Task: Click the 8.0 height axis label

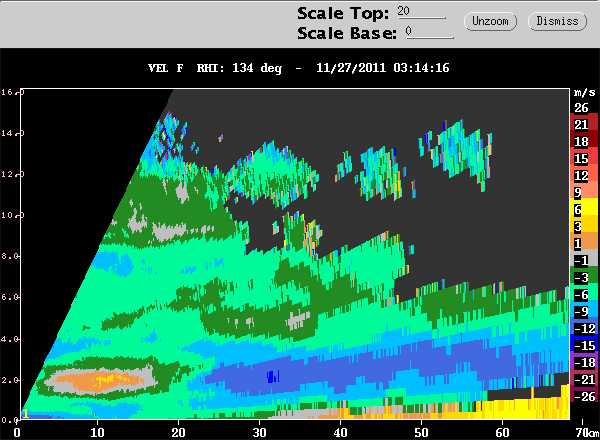Action: coord(9,256)
